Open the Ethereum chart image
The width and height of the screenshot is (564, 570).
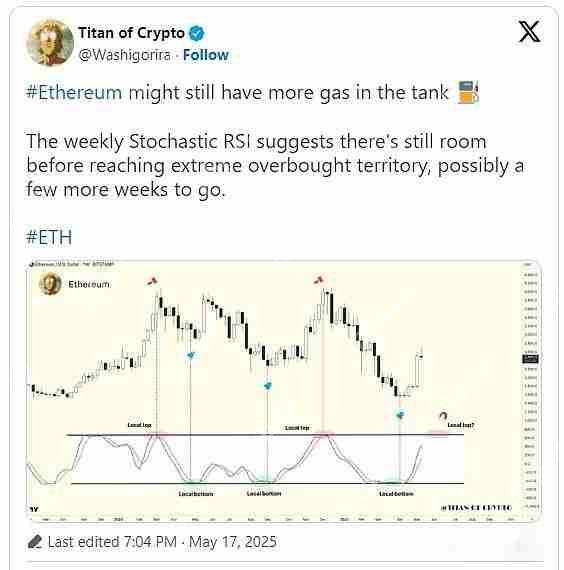[x=284, y=391]
